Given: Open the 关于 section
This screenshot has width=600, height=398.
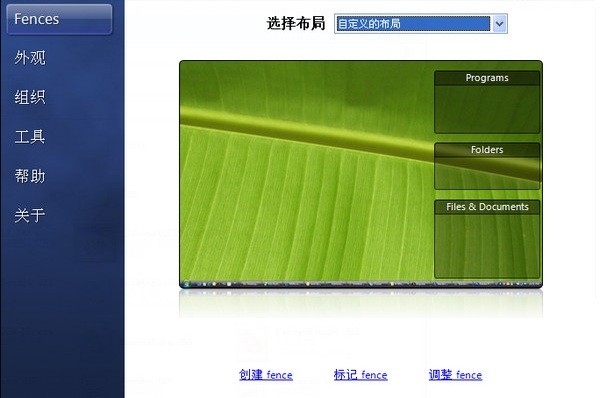Looking at the screenshot, I should coord(30,215).
